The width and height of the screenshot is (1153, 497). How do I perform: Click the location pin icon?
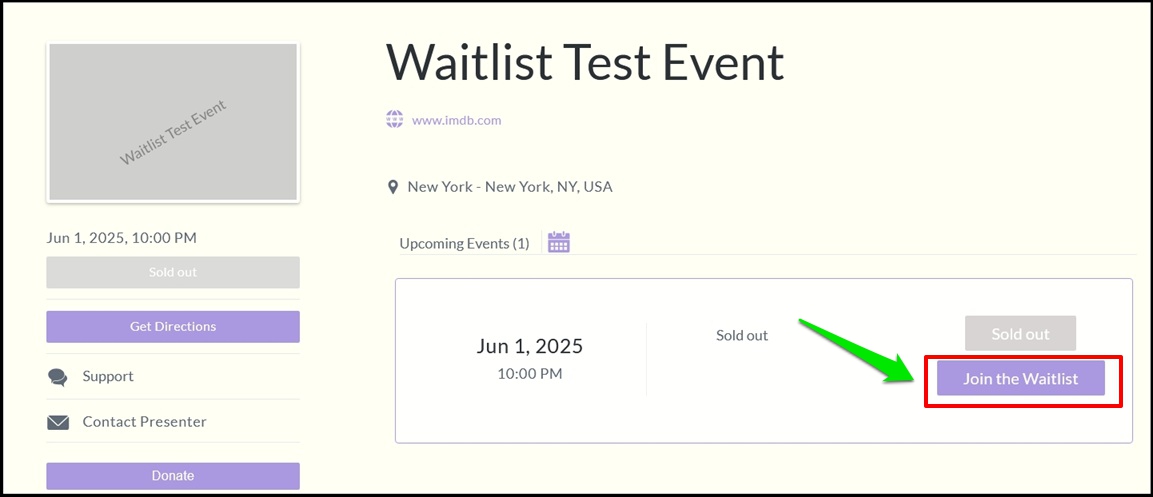coord(393,187)
